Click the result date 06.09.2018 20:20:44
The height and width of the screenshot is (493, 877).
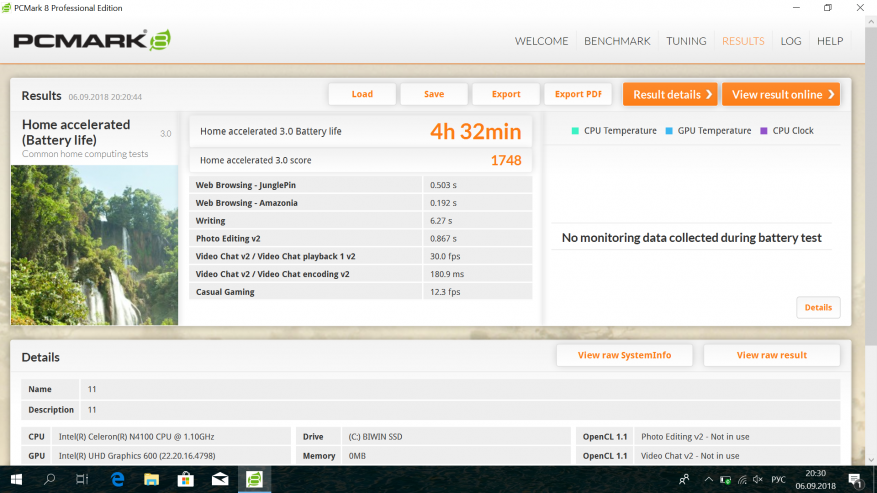pyautogui.click(x=105, y=97)
